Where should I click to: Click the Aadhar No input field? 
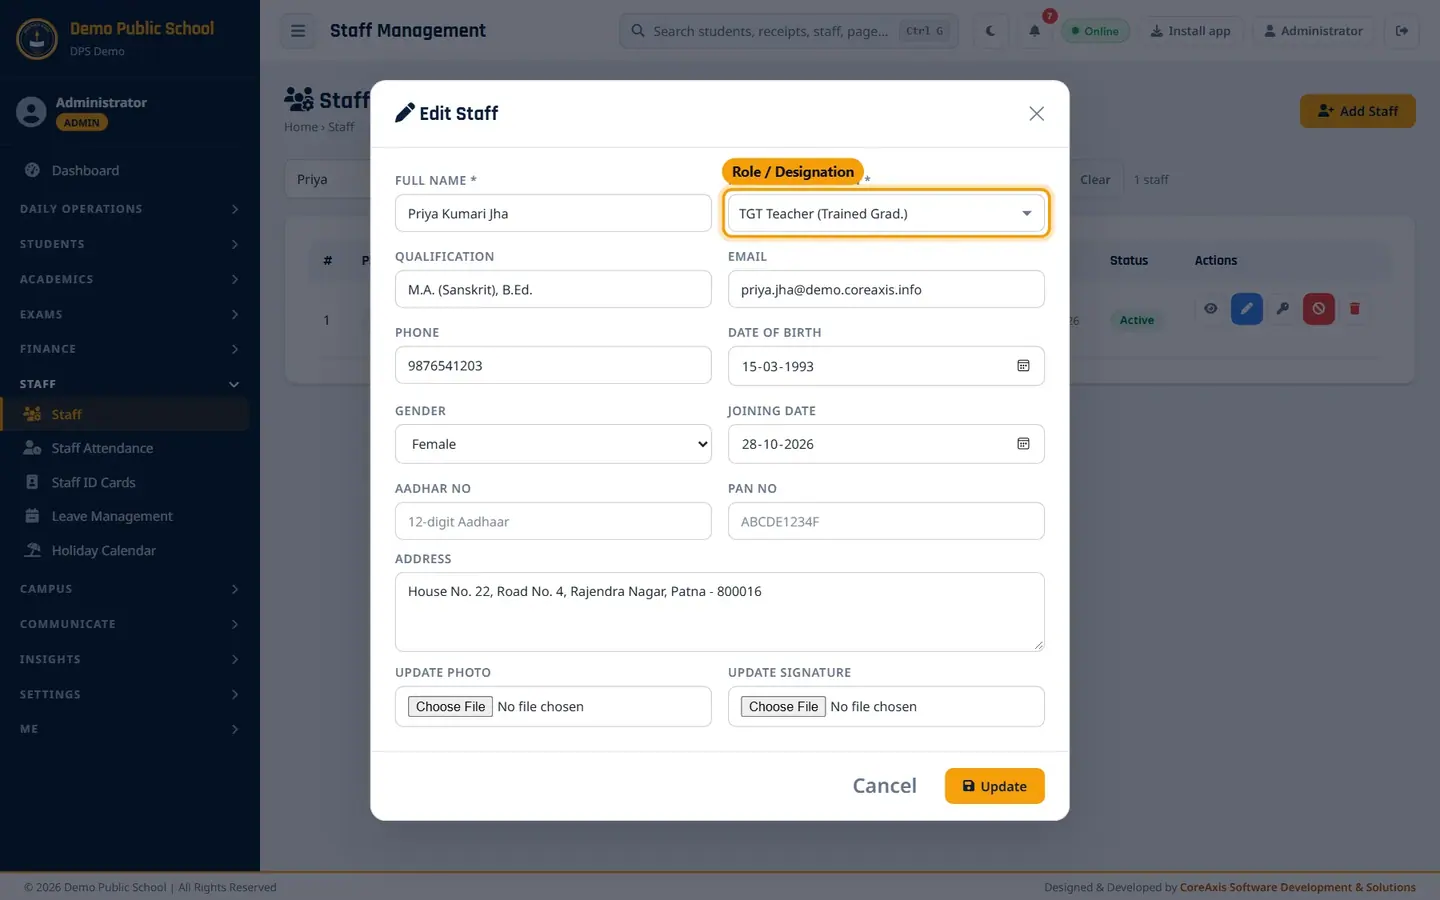pos(553,521)
